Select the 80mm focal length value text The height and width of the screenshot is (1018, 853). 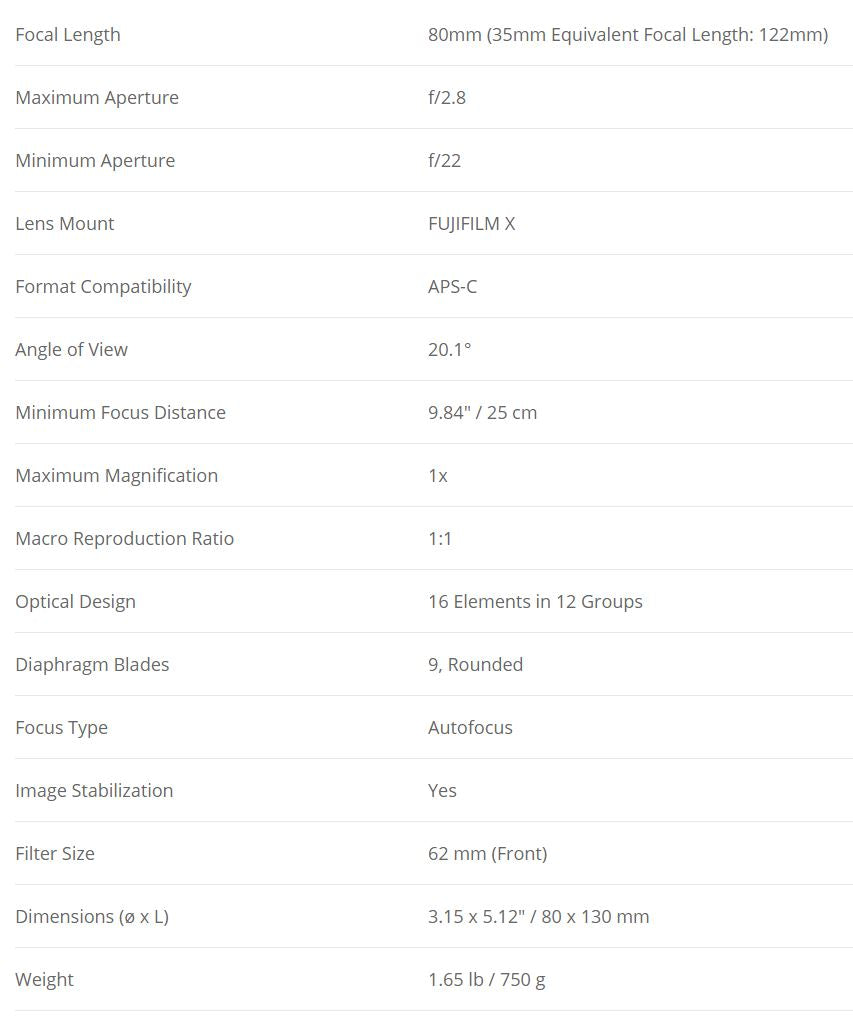(x=627, y=35)
